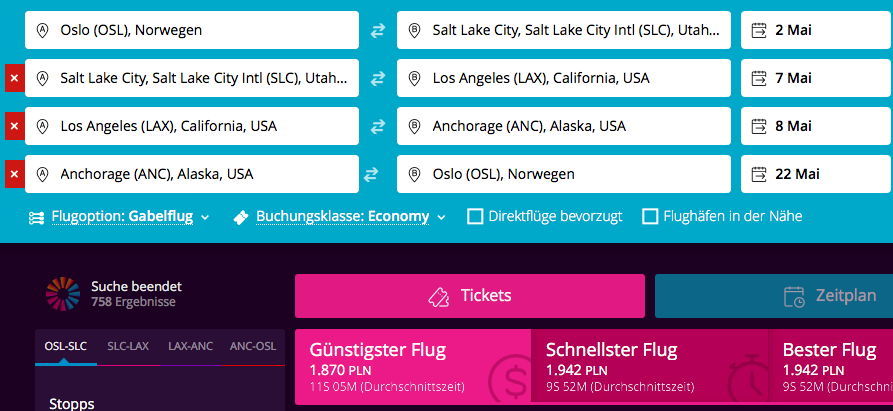Screen dimensions: 893x411
Task: Open the Zeitplan view
Action: pos(774,296)
